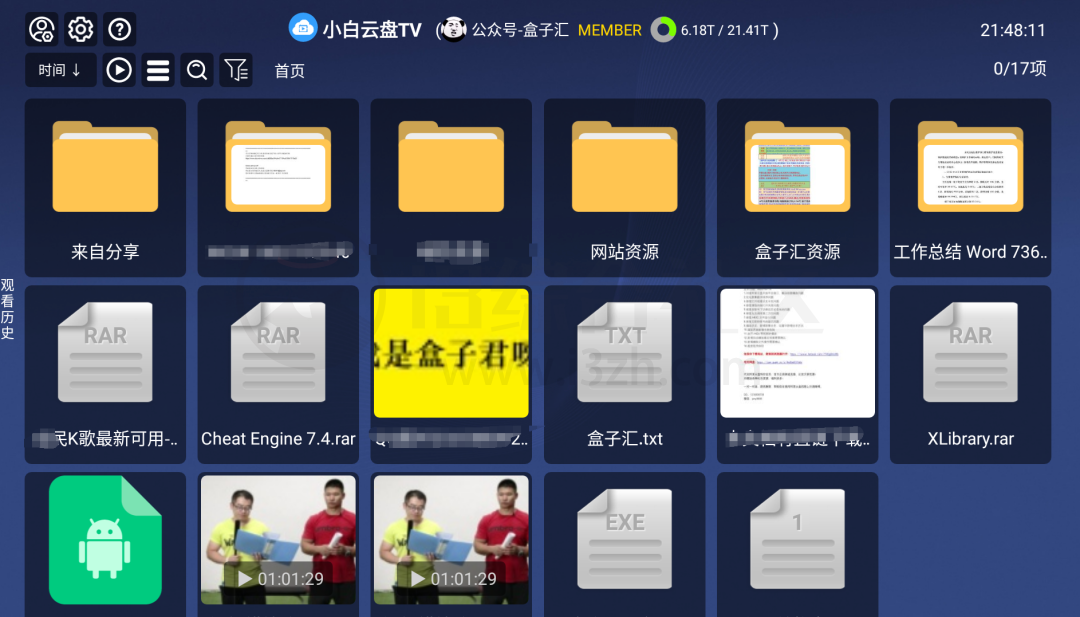Open the account user icon
The height and width of the screenshot is (617, 1080).
42,30
